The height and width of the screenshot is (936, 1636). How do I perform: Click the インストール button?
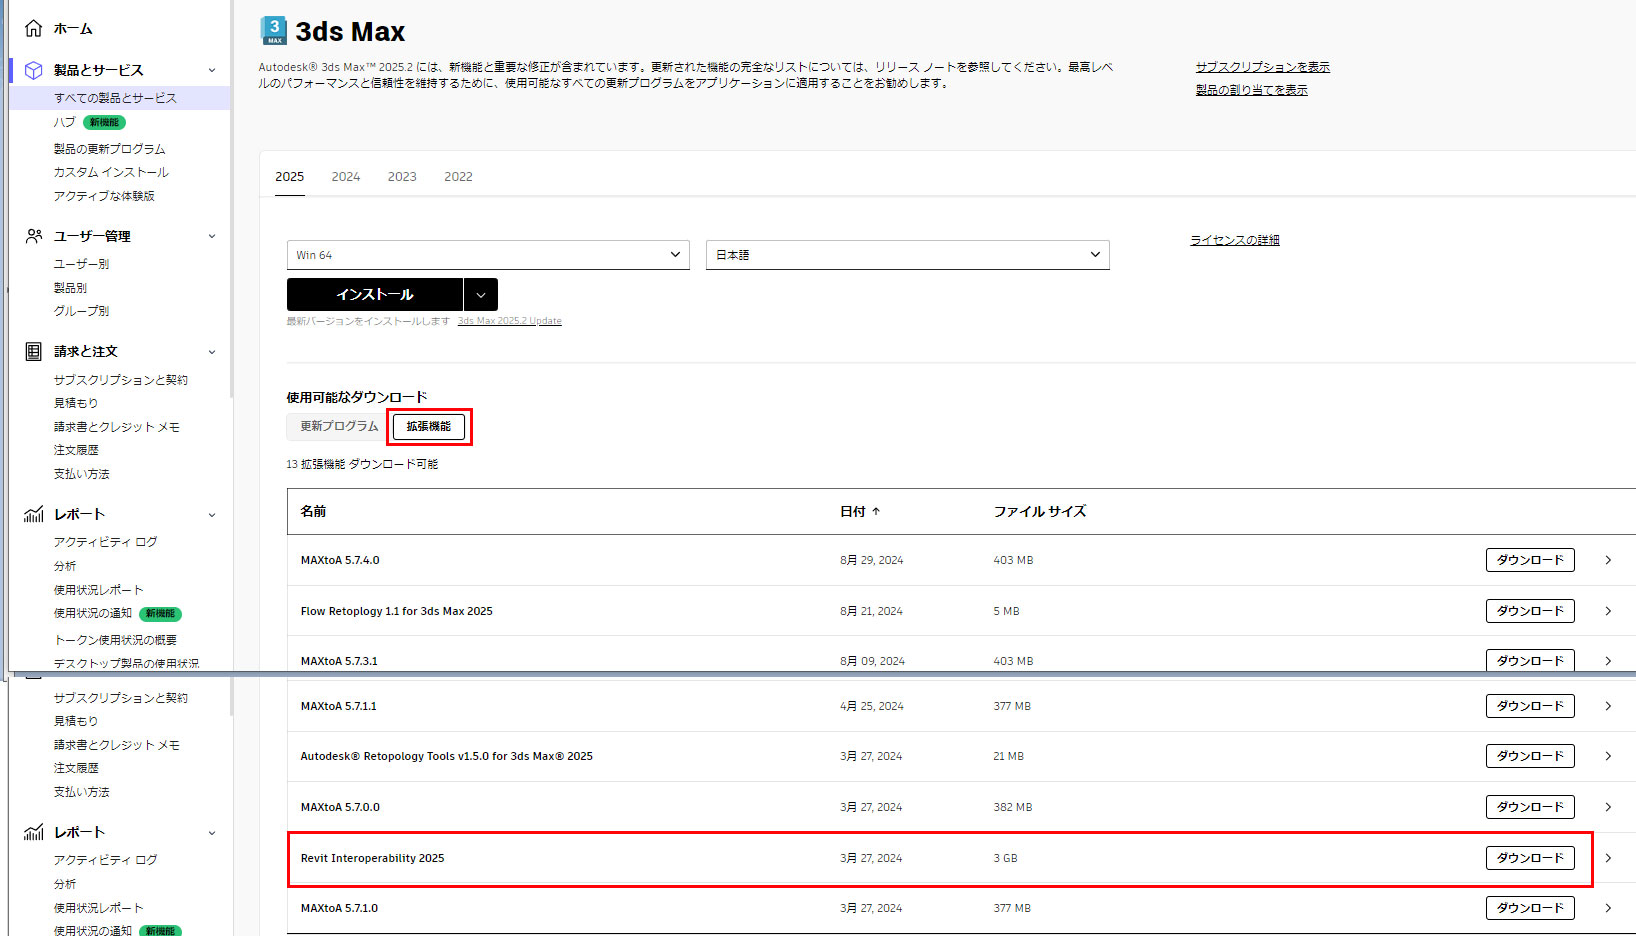click(375, 295)
